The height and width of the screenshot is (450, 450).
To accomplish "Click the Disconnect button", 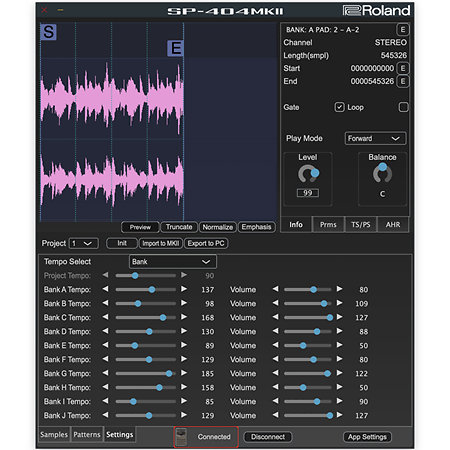I will pos(268,437).
